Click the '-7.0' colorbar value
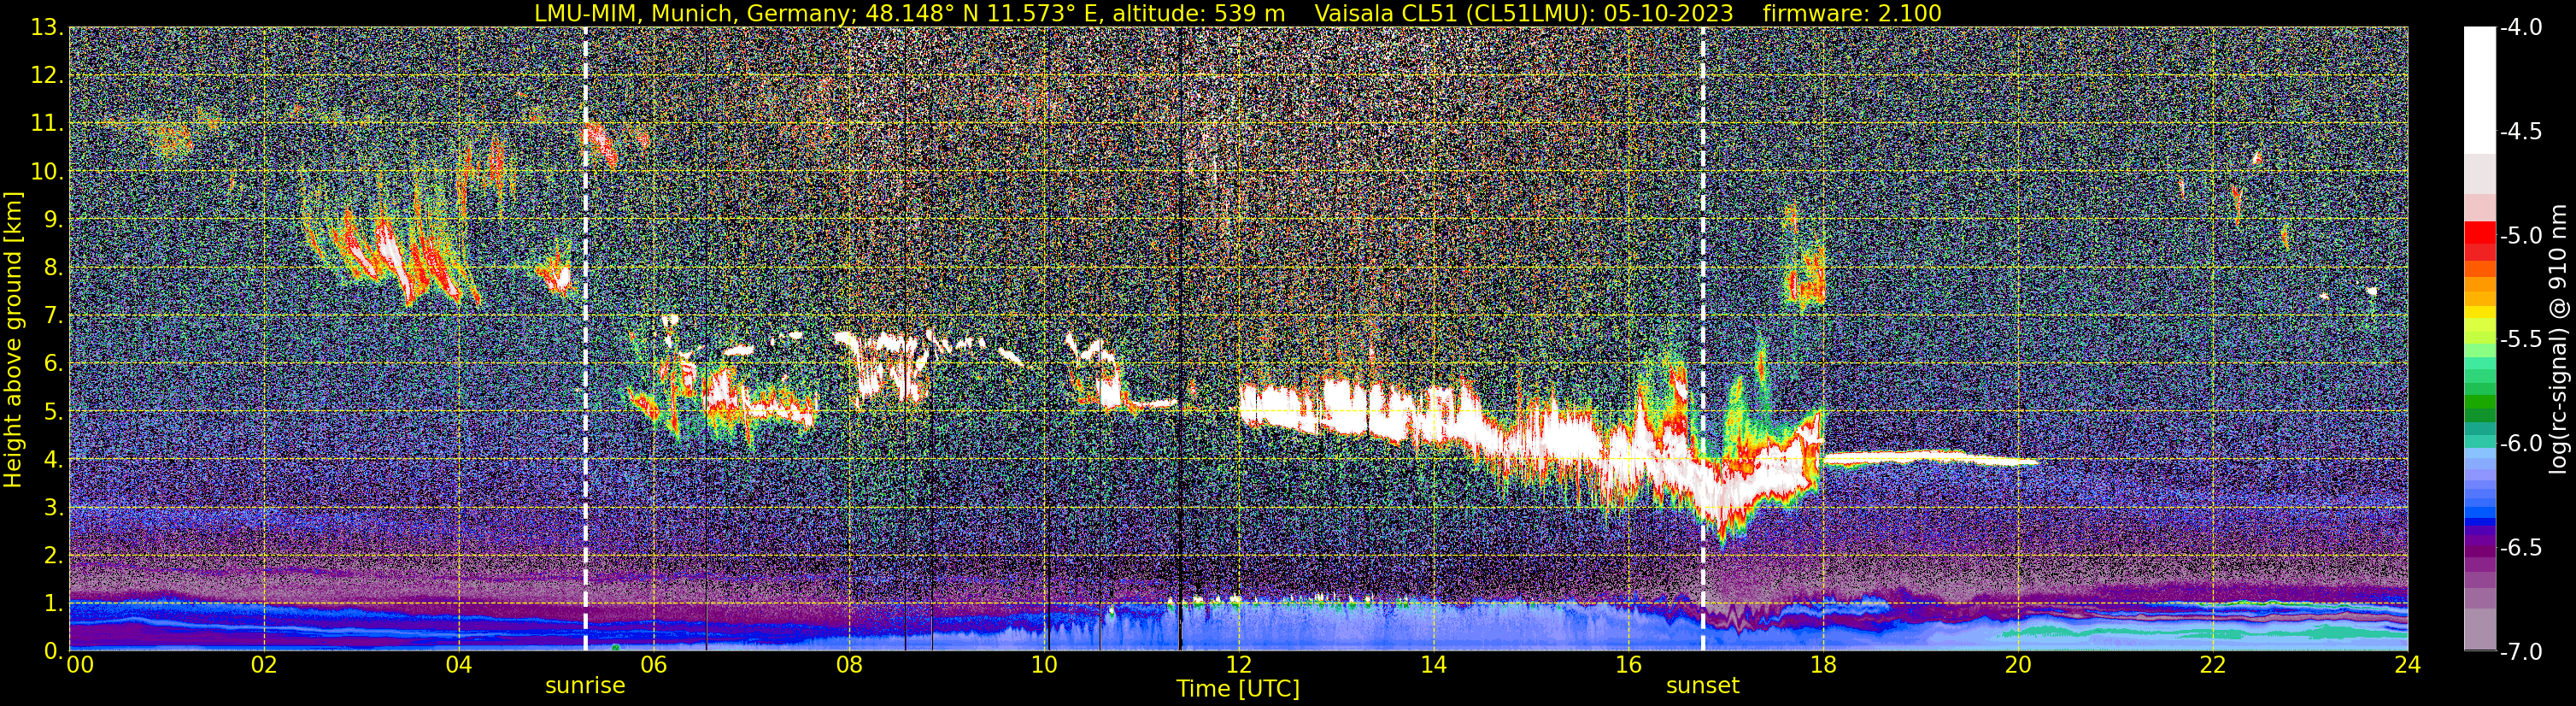 (2520, 652)
